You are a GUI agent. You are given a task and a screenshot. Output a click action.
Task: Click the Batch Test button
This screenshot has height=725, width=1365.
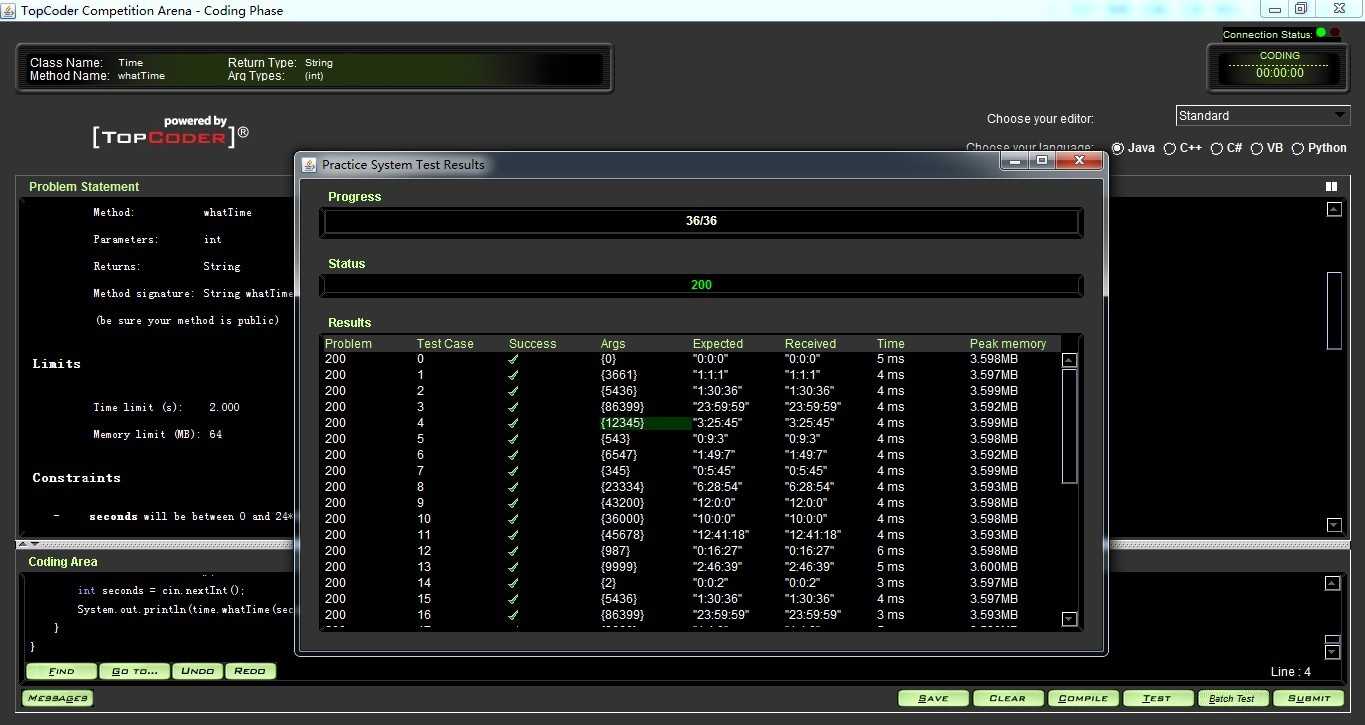1232,698
